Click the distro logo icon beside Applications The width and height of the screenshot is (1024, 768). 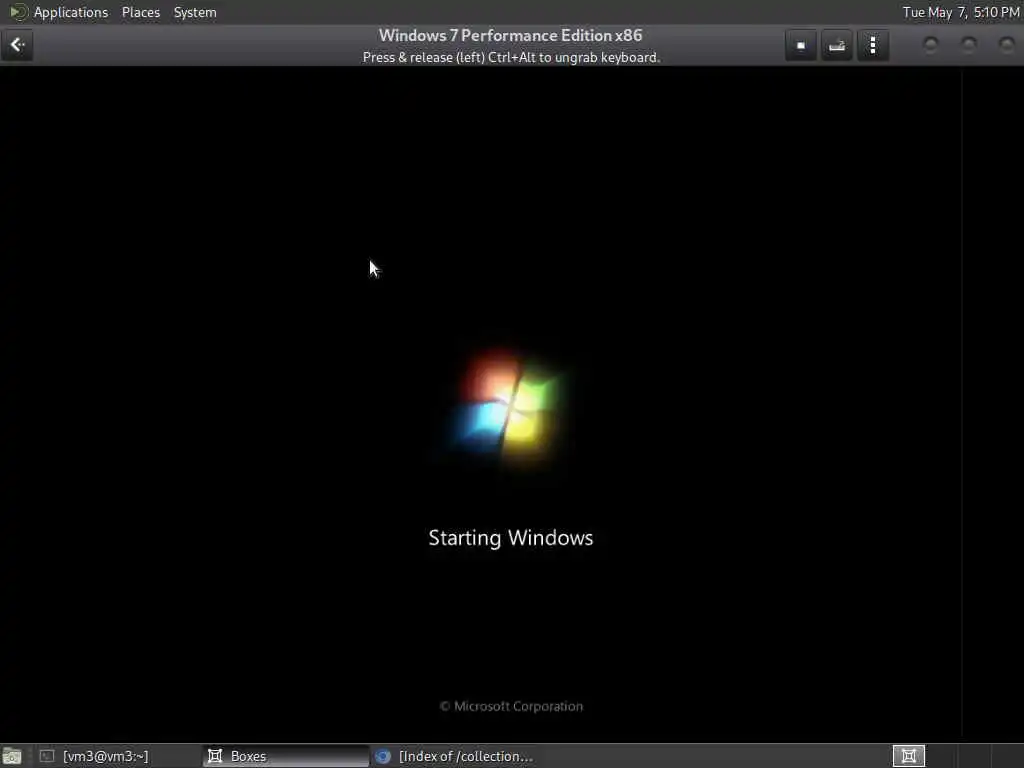(x=18, y=12)
